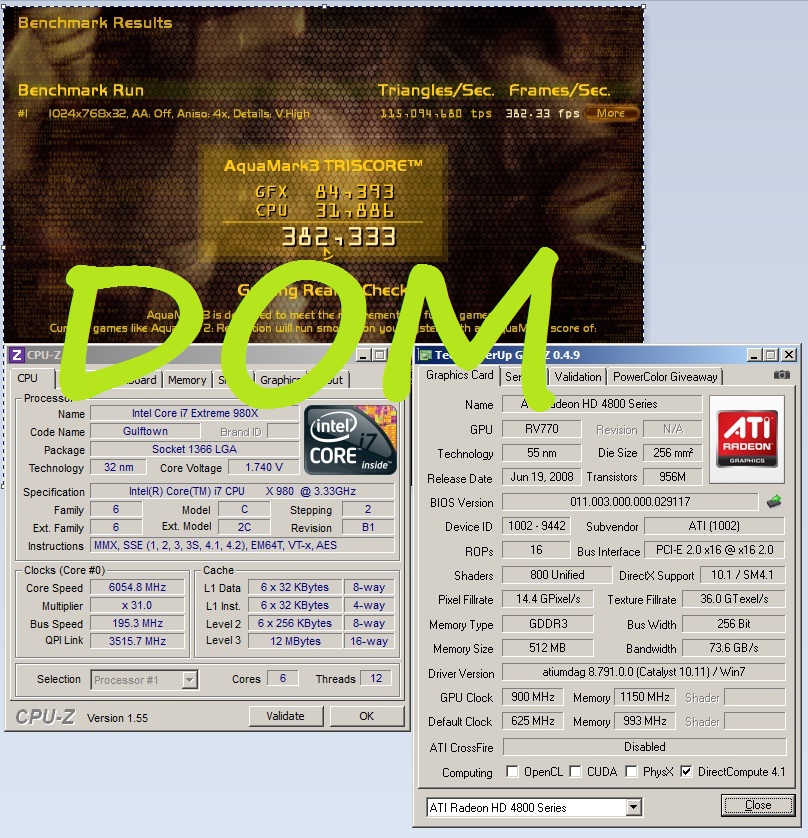Click the Intel Core i7 logo

click(x=350, y=440)
